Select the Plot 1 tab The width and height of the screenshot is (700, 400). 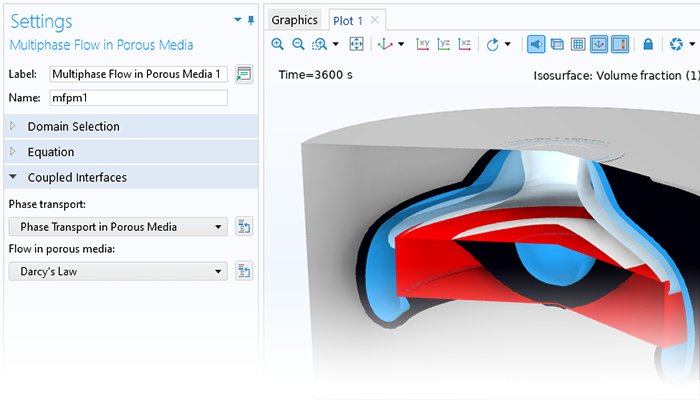point(348,21)
